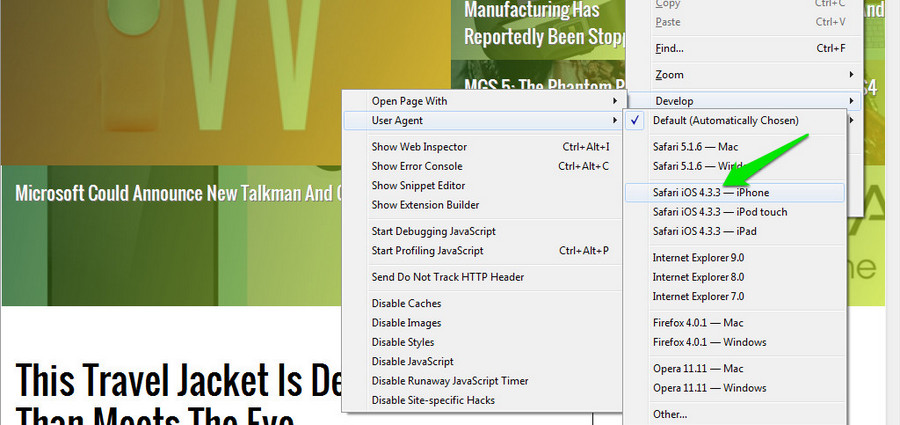The image size is (900, 425).
Task: Expand the Zoom submenu arrow
Action: (x=852, y=75)
